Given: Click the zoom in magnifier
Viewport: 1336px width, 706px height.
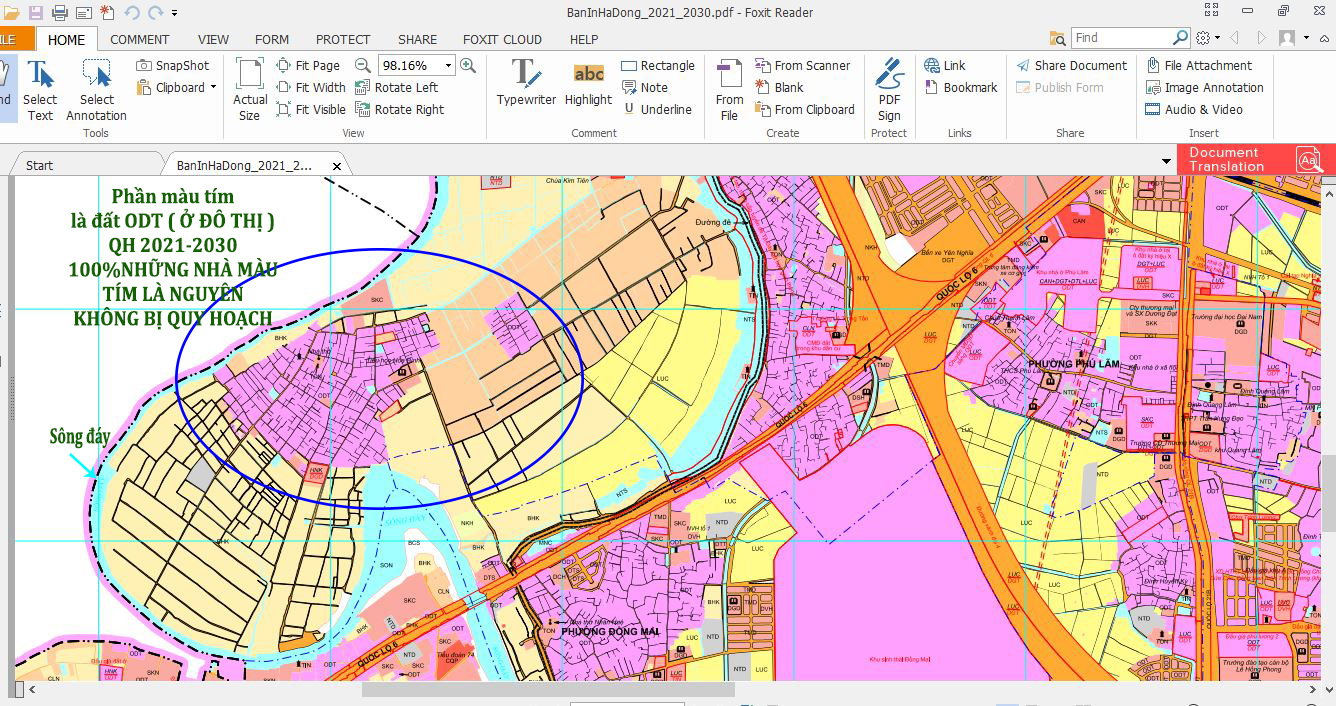Looking at the screenshot, I should 467,65.
